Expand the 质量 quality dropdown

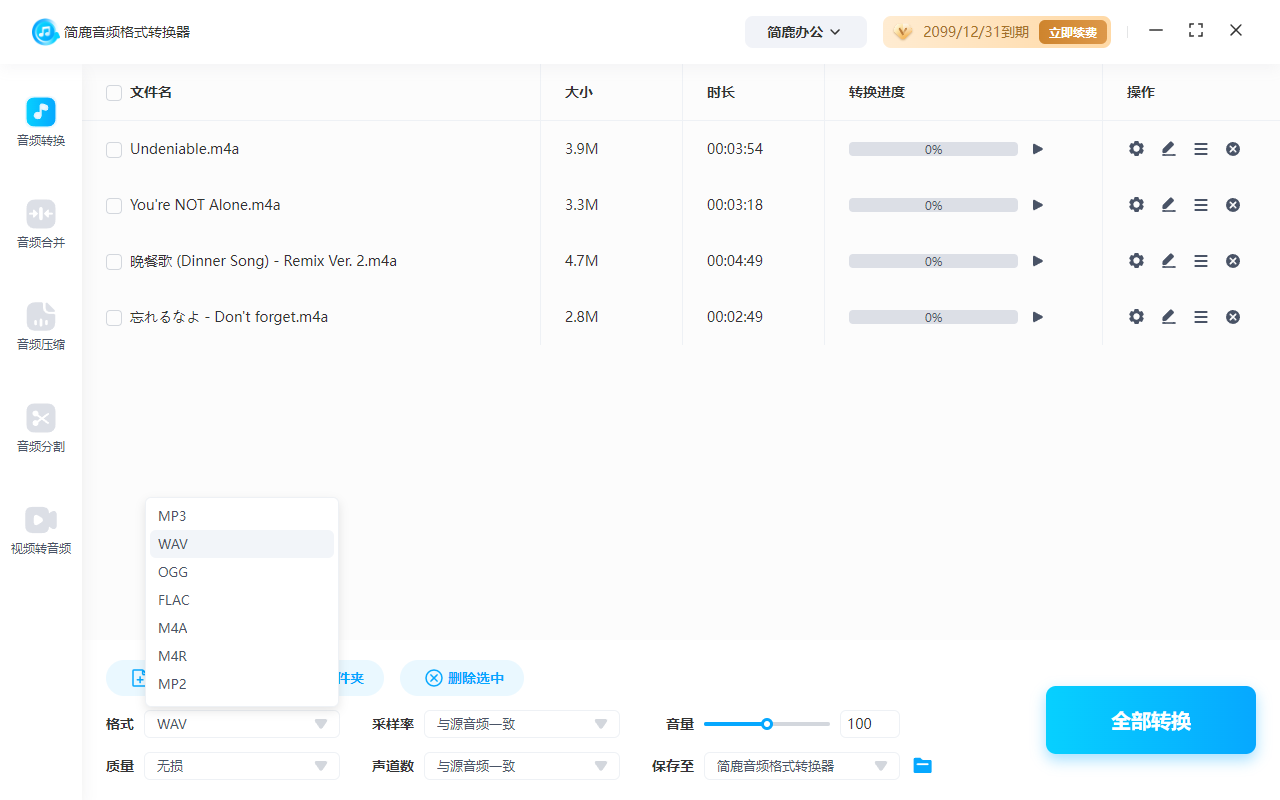click(x=241, y=765)
